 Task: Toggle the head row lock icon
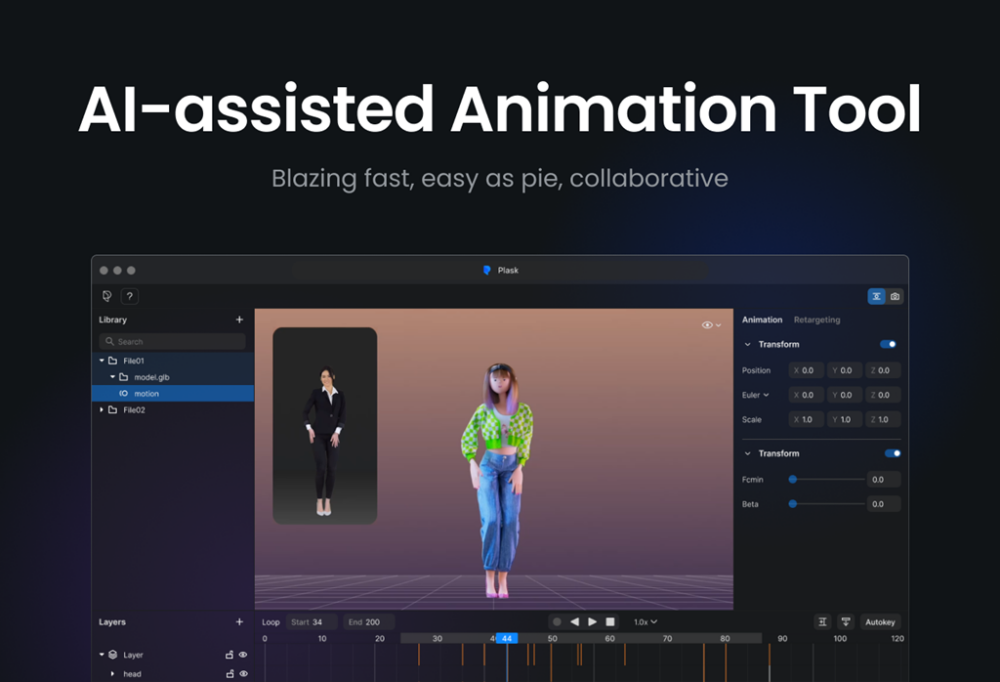click(x=230, y=674)
